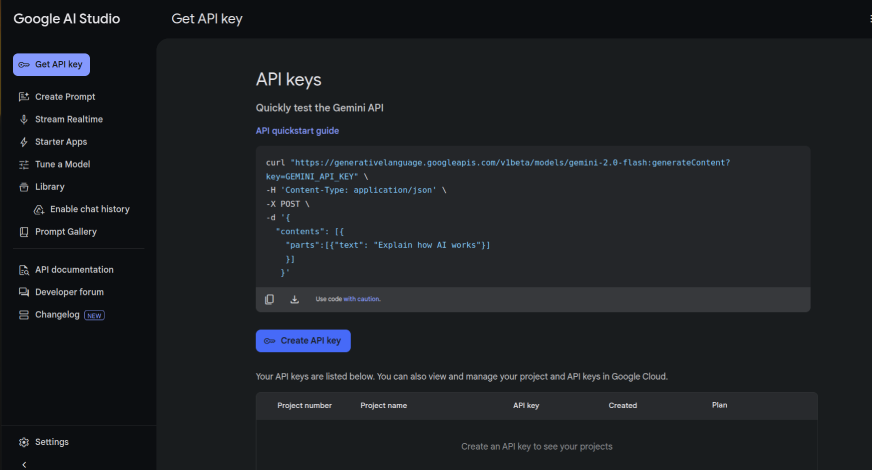
Task: Go to Starter Apps
Action: (61, 142)
